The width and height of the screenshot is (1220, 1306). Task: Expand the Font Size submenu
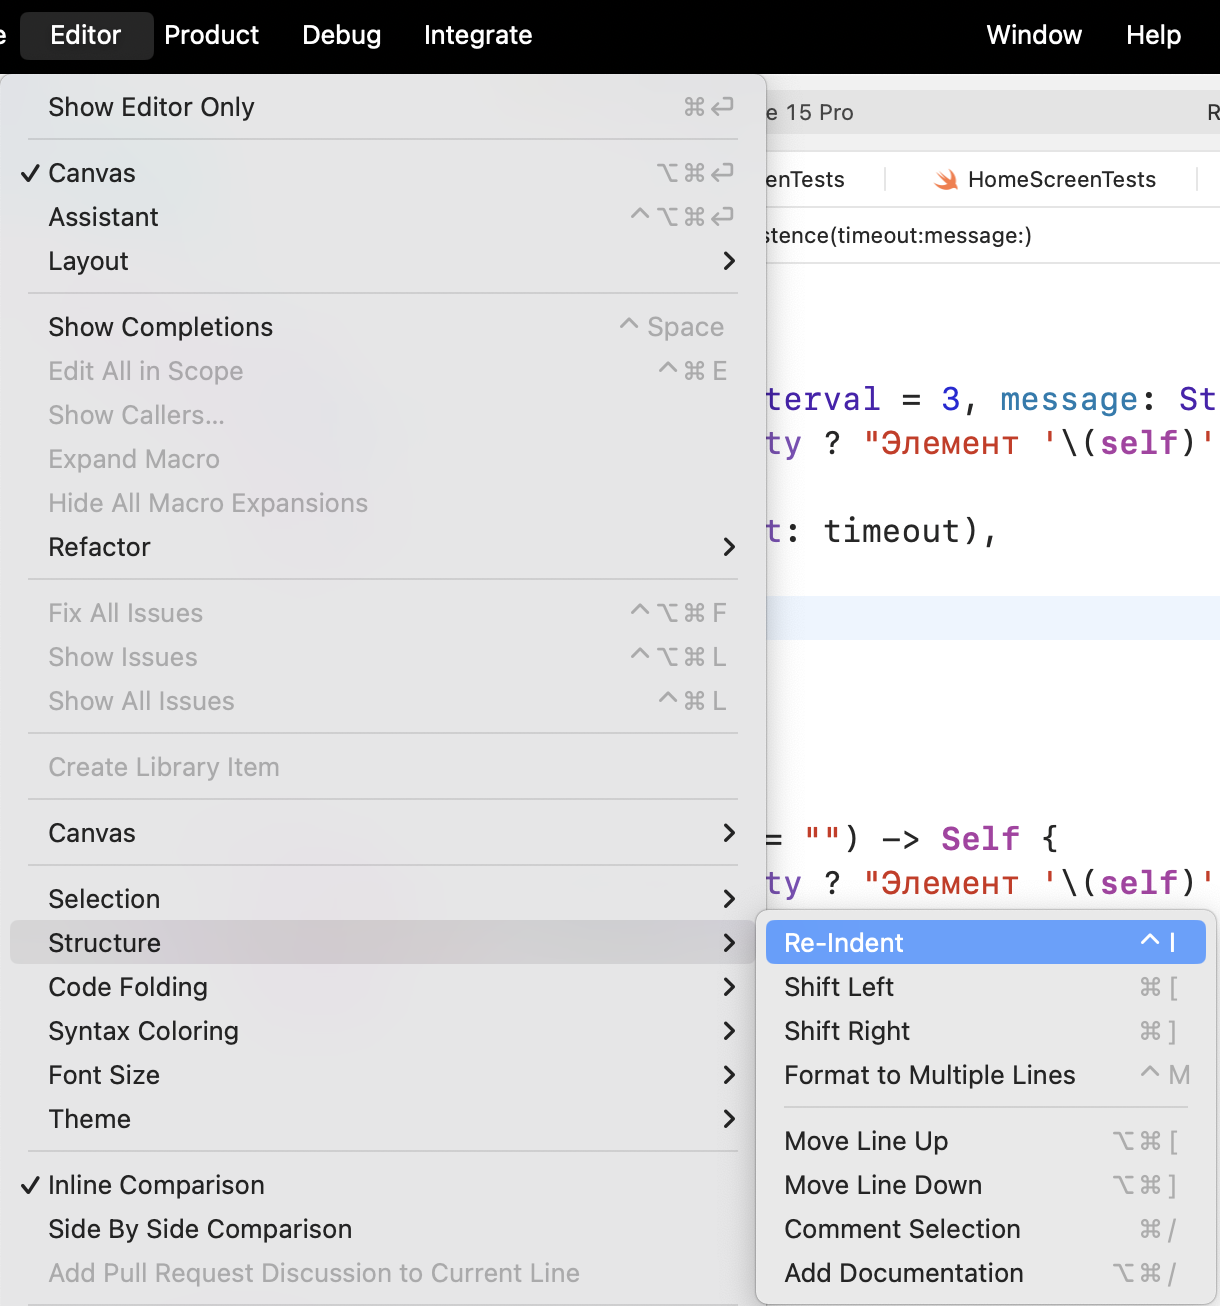104,1074
